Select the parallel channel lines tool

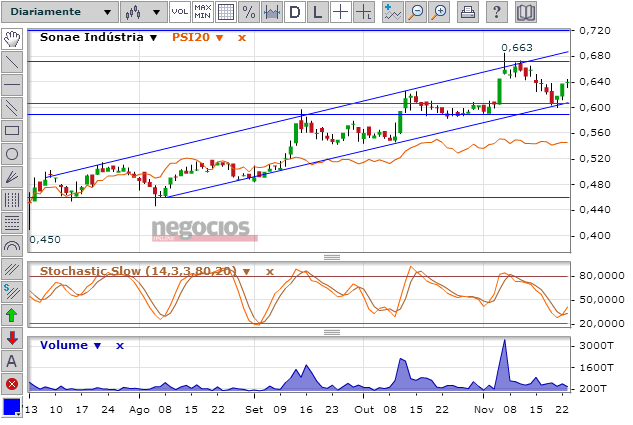coord(12,108)
